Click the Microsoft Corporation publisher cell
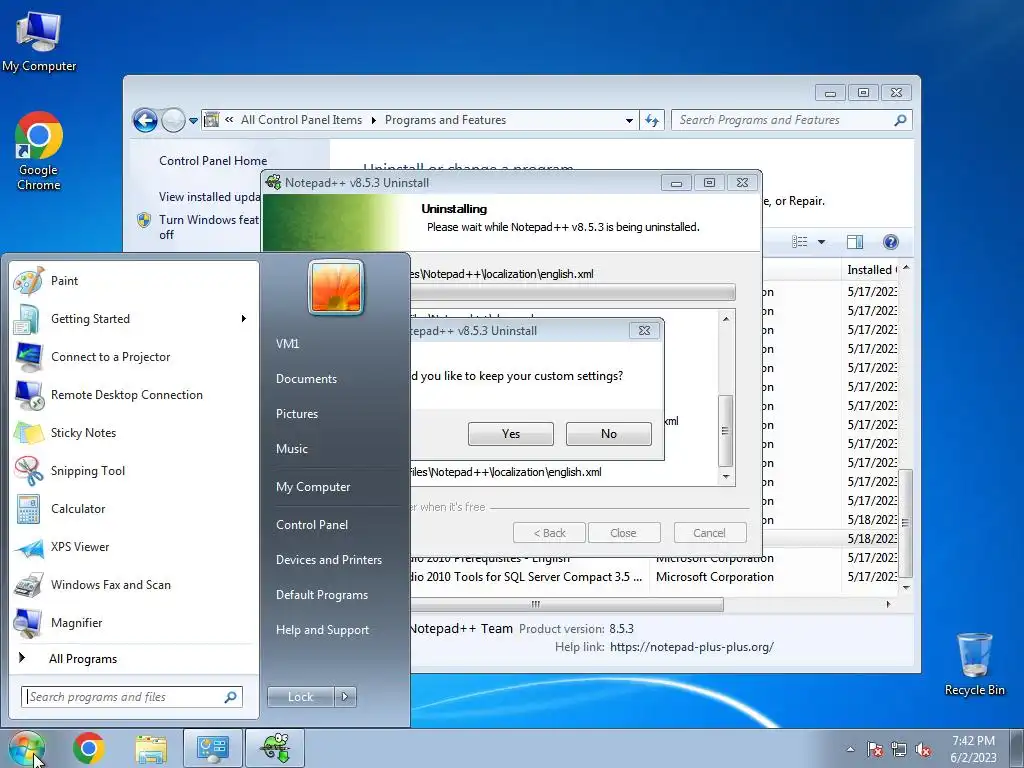This screenshot has width=1024, height=768. [x=714, y=577]
